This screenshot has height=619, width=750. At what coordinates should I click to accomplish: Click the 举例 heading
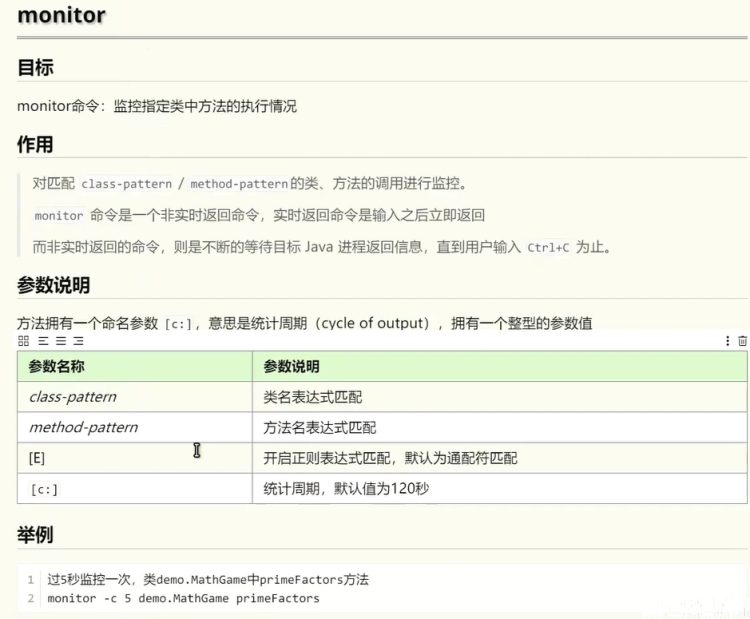tap(35, 534)
